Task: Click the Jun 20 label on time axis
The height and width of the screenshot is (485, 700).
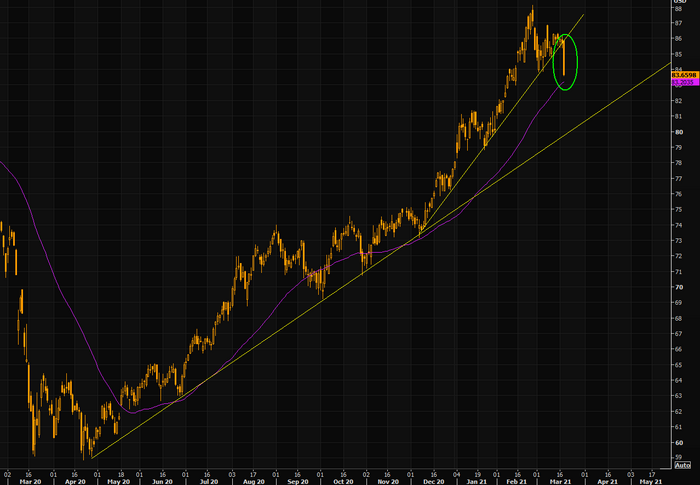Action: 162,481
